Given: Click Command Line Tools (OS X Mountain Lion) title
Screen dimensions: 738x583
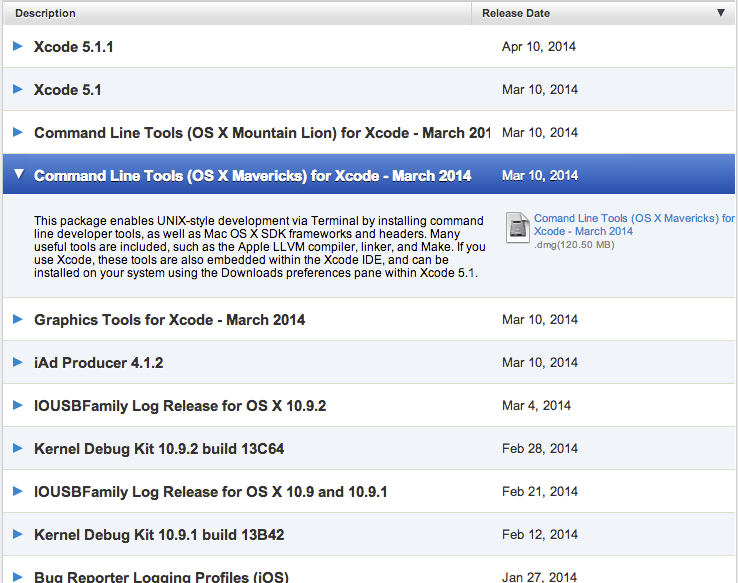Looking at the screenshot, I should click(x=262, y=133).
